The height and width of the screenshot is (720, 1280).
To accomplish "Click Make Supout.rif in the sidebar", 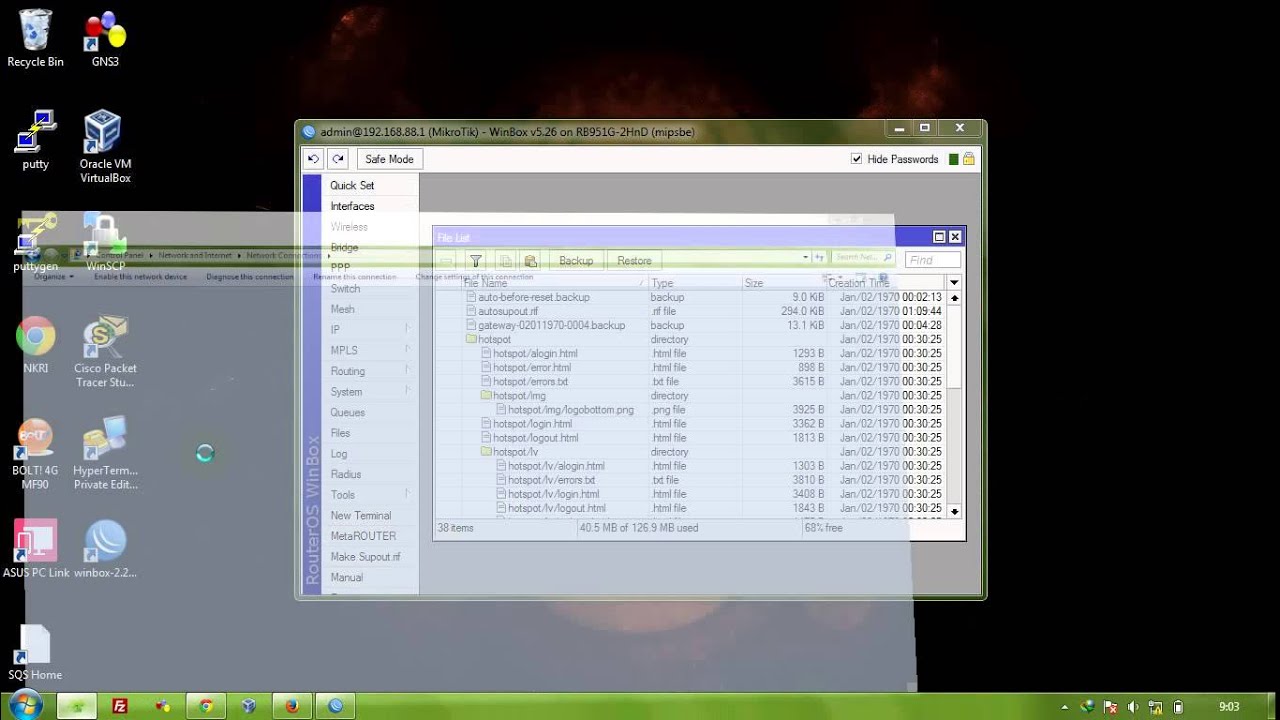I will [369, 557].
